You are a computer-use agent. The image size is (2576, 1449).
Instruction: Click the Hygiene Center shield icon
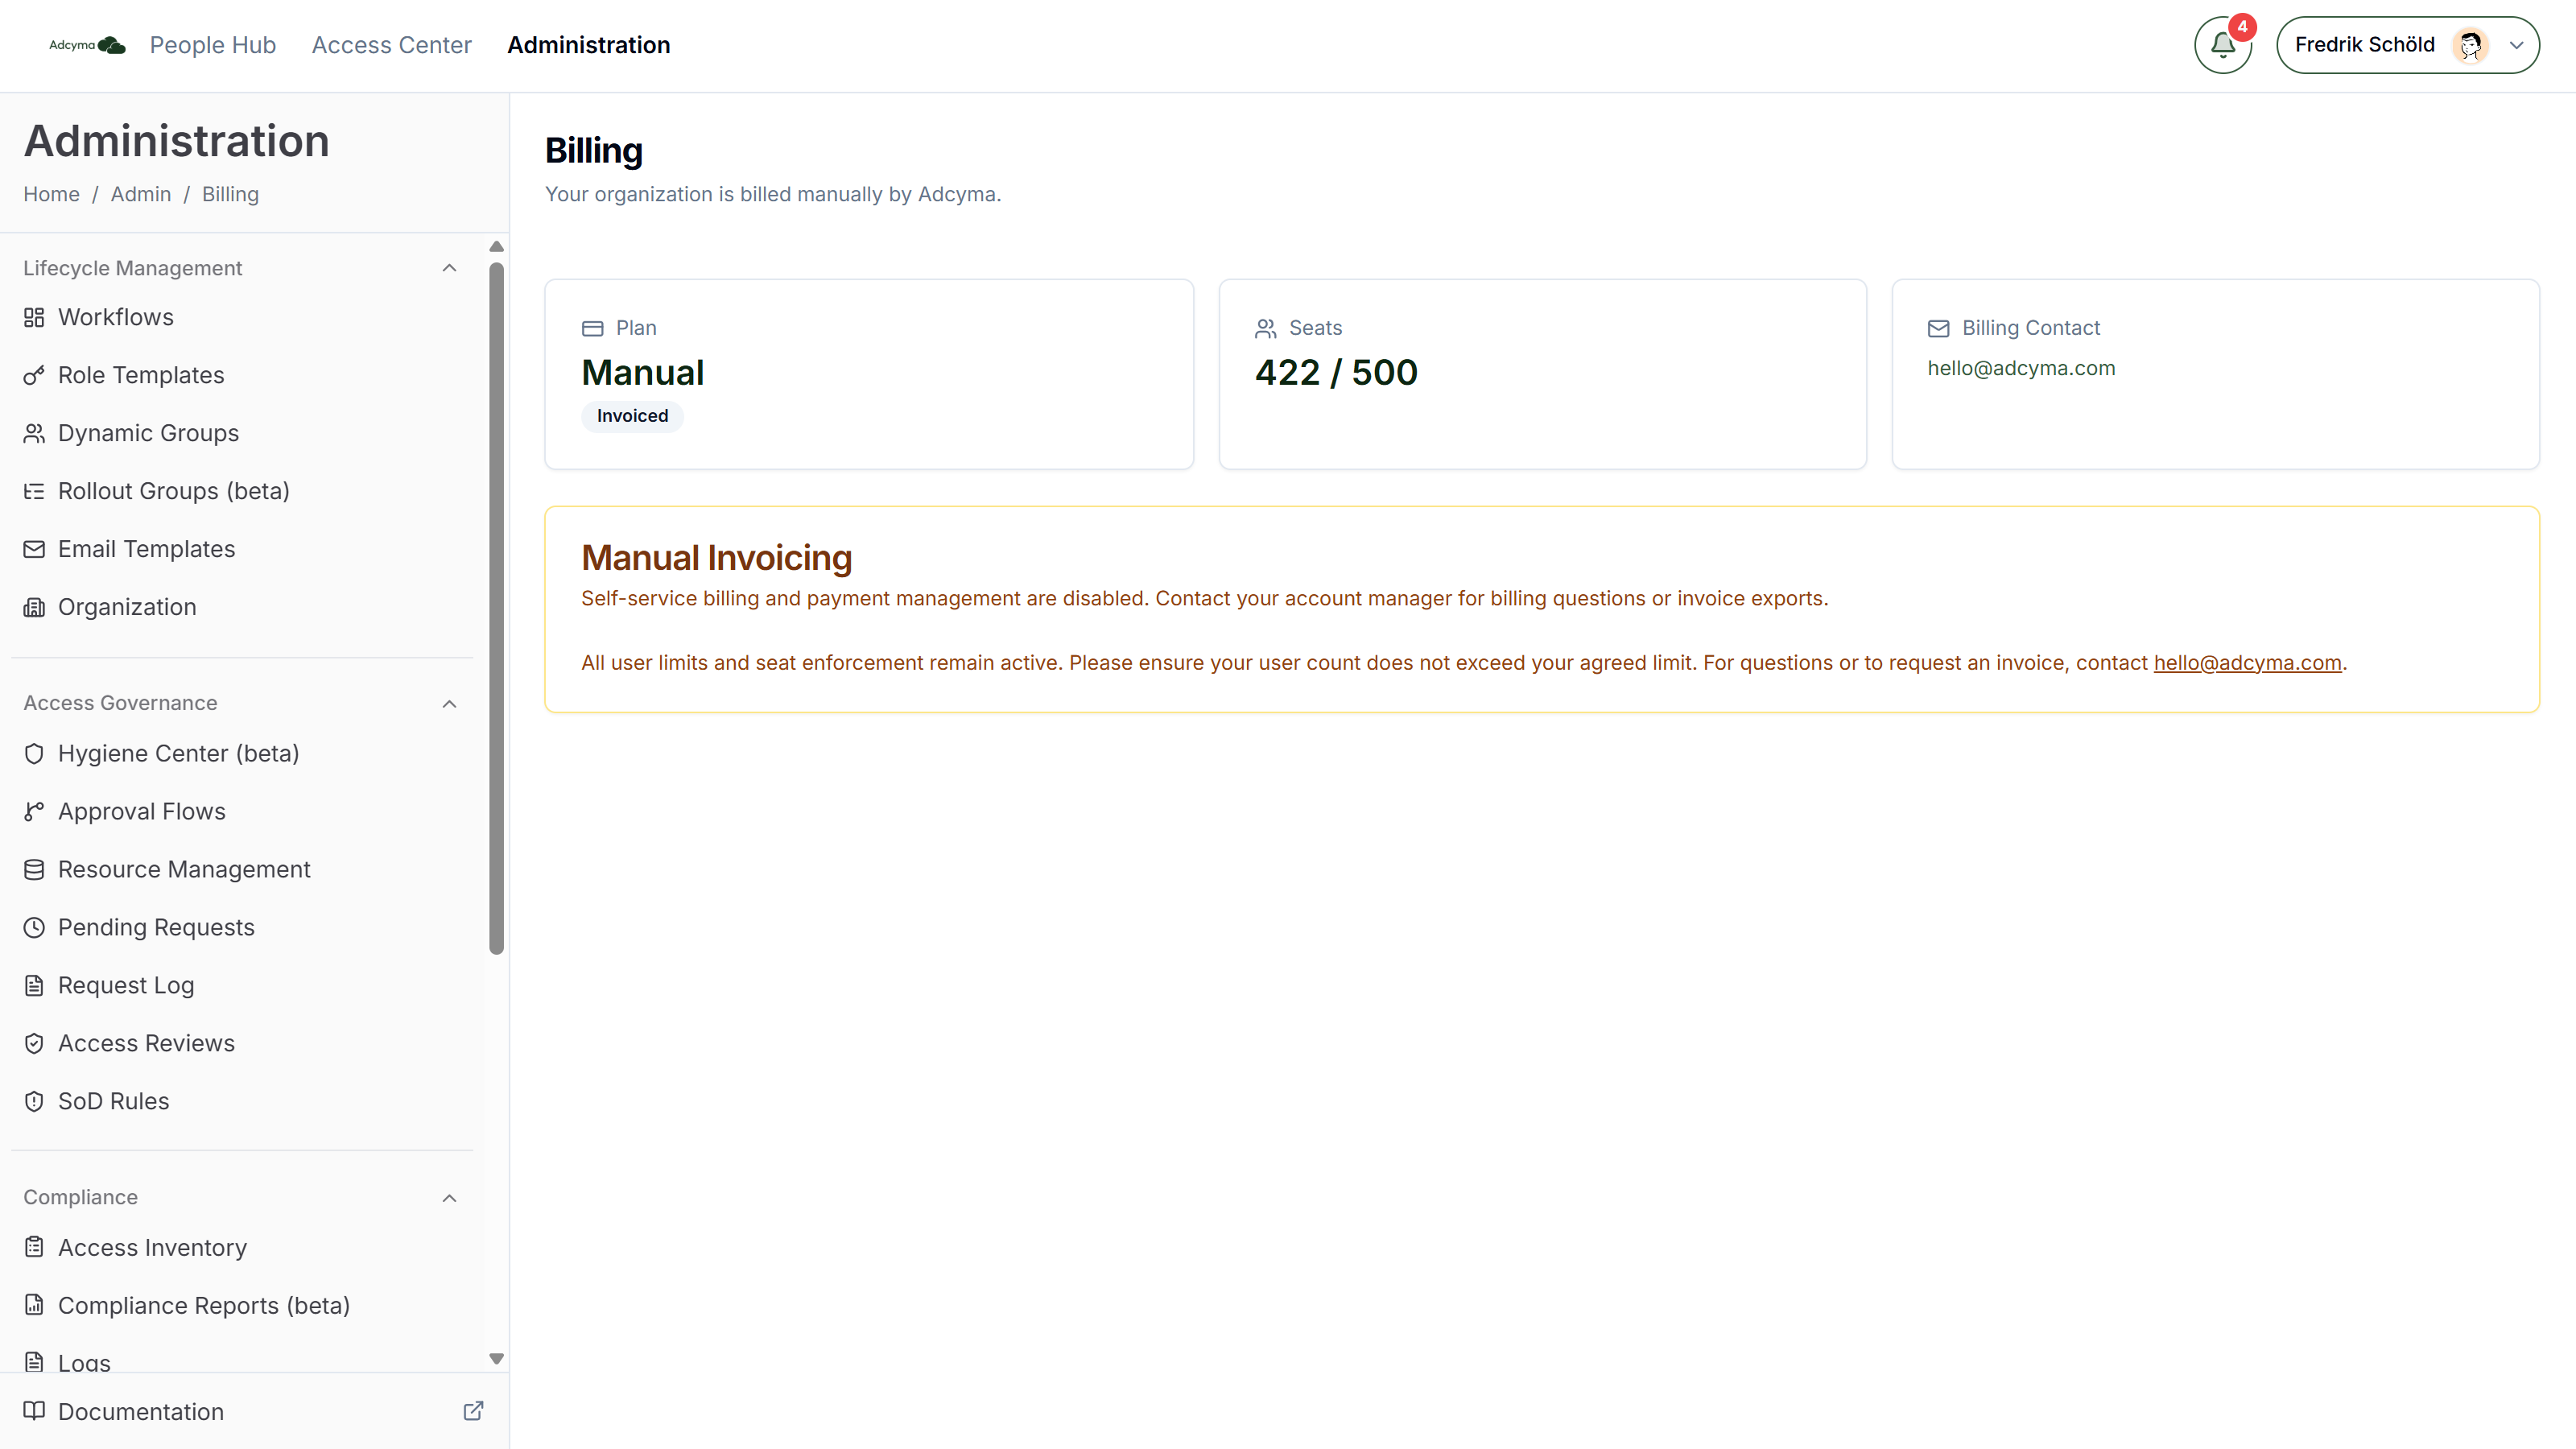(34, 754)
